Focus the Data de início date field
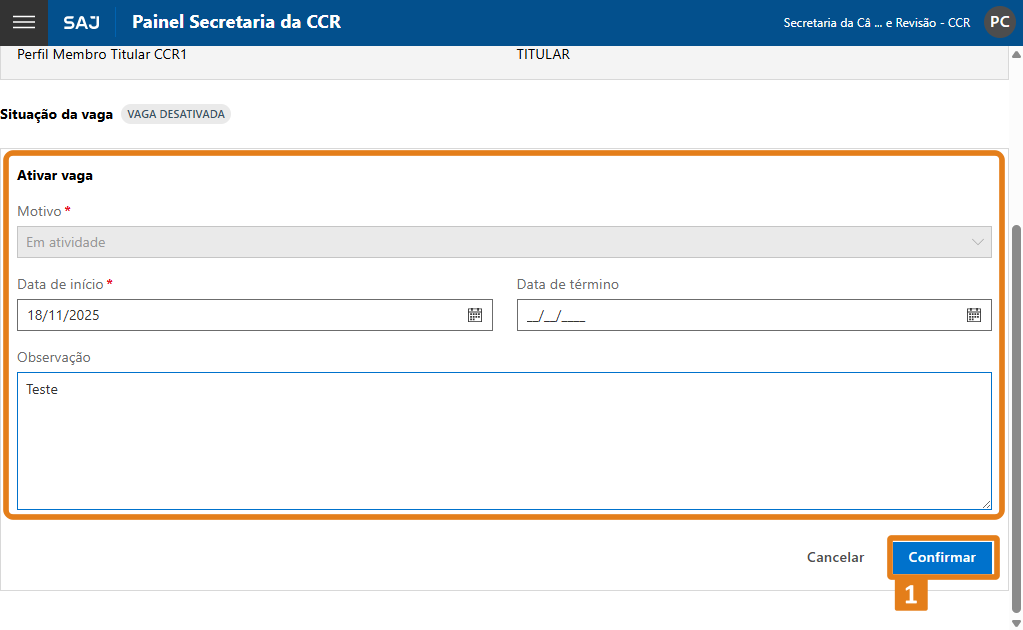 tap(240, 315)
